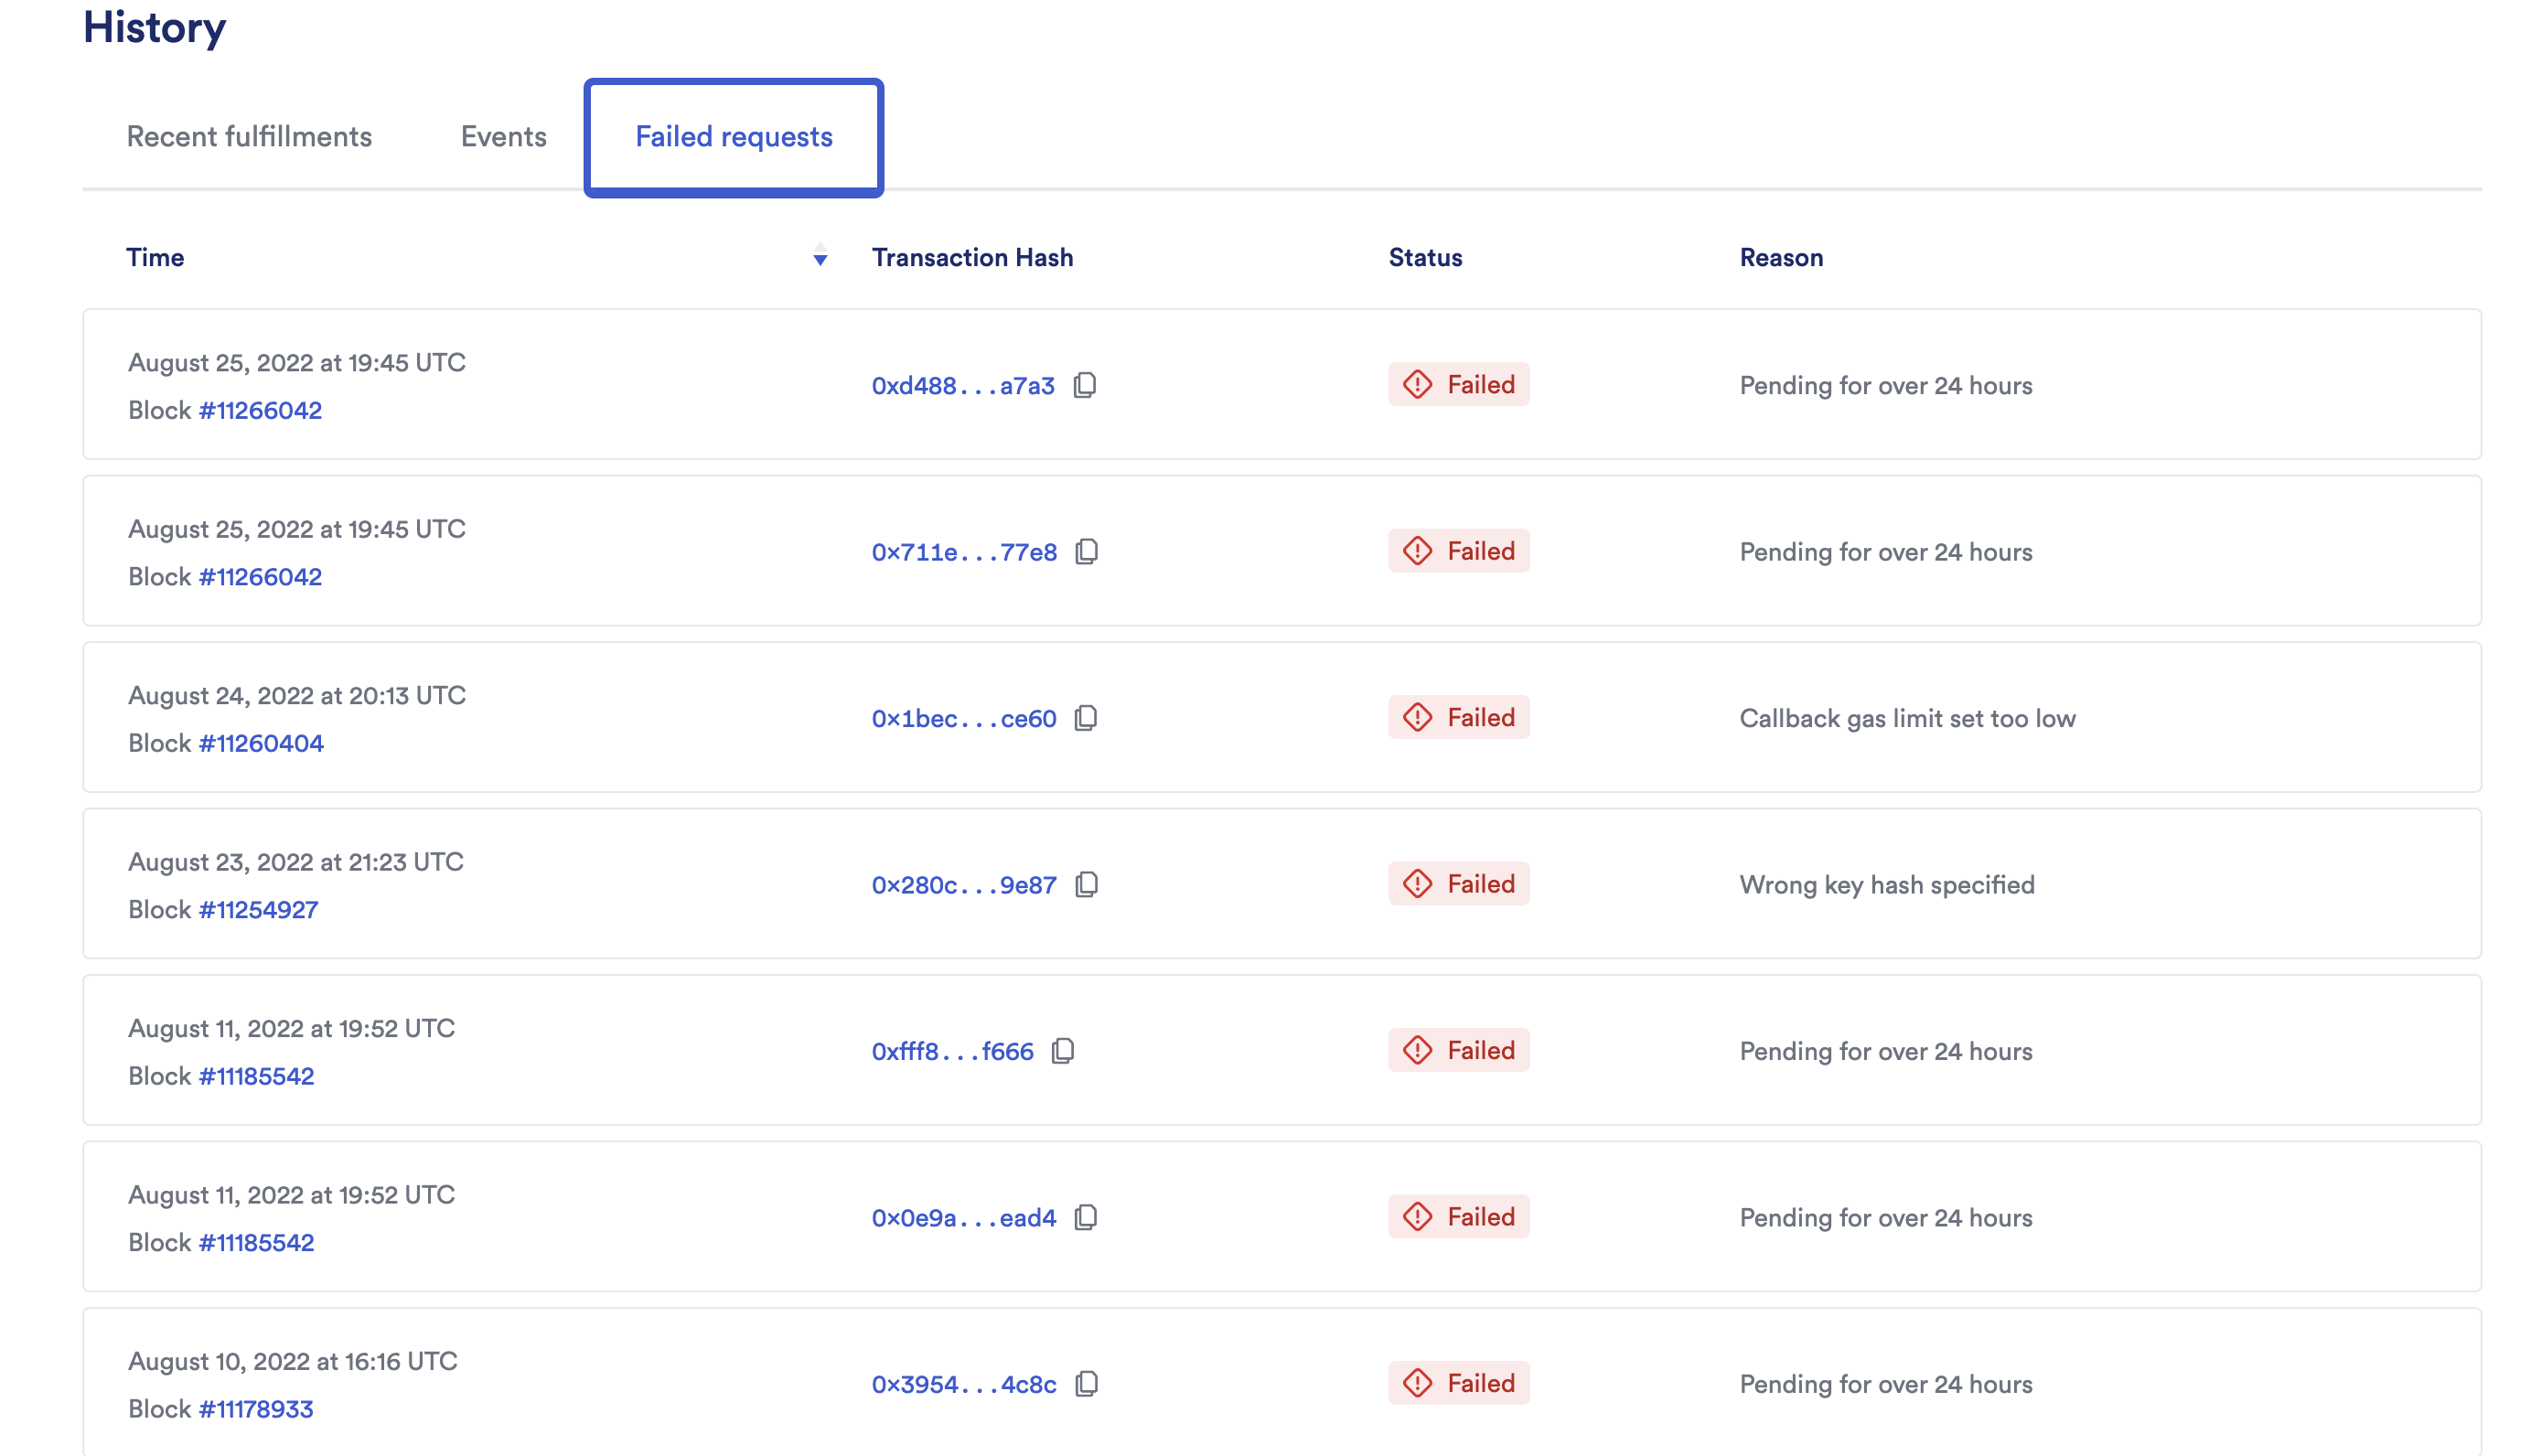Switch to the Recent fulfillments tab

tap(249, 136)
